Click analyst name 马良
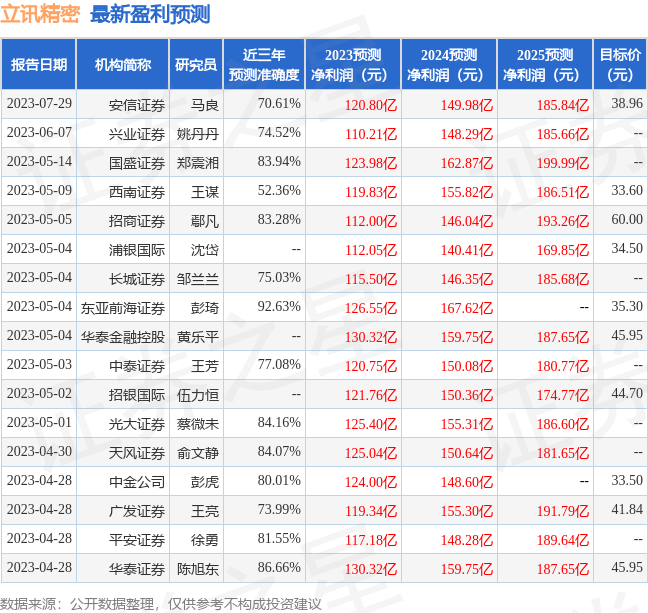648x613 pixels. pos(204,105)
